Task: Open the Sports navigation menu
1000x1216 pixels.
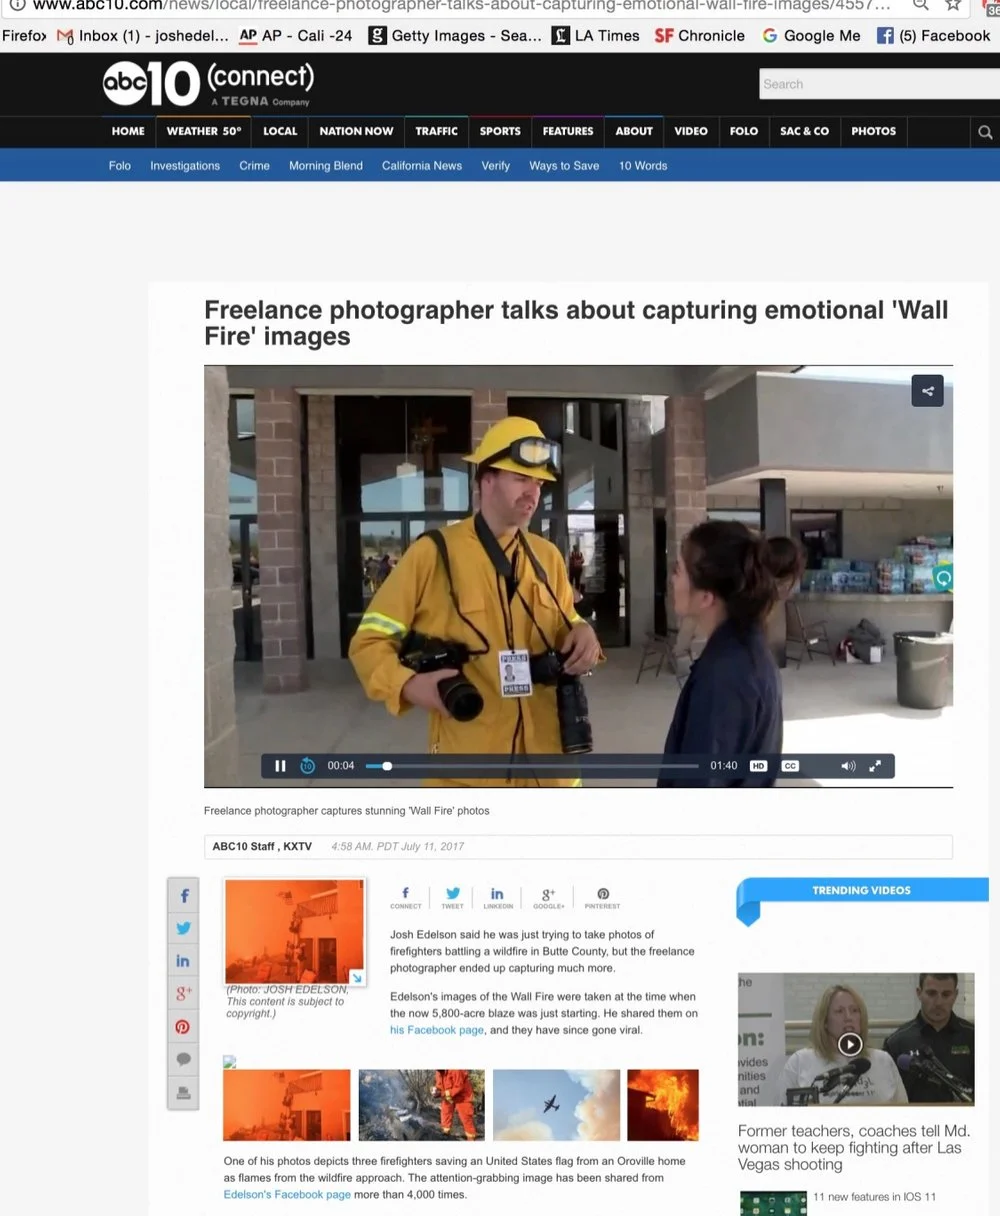Action: [x=500, y=131]
